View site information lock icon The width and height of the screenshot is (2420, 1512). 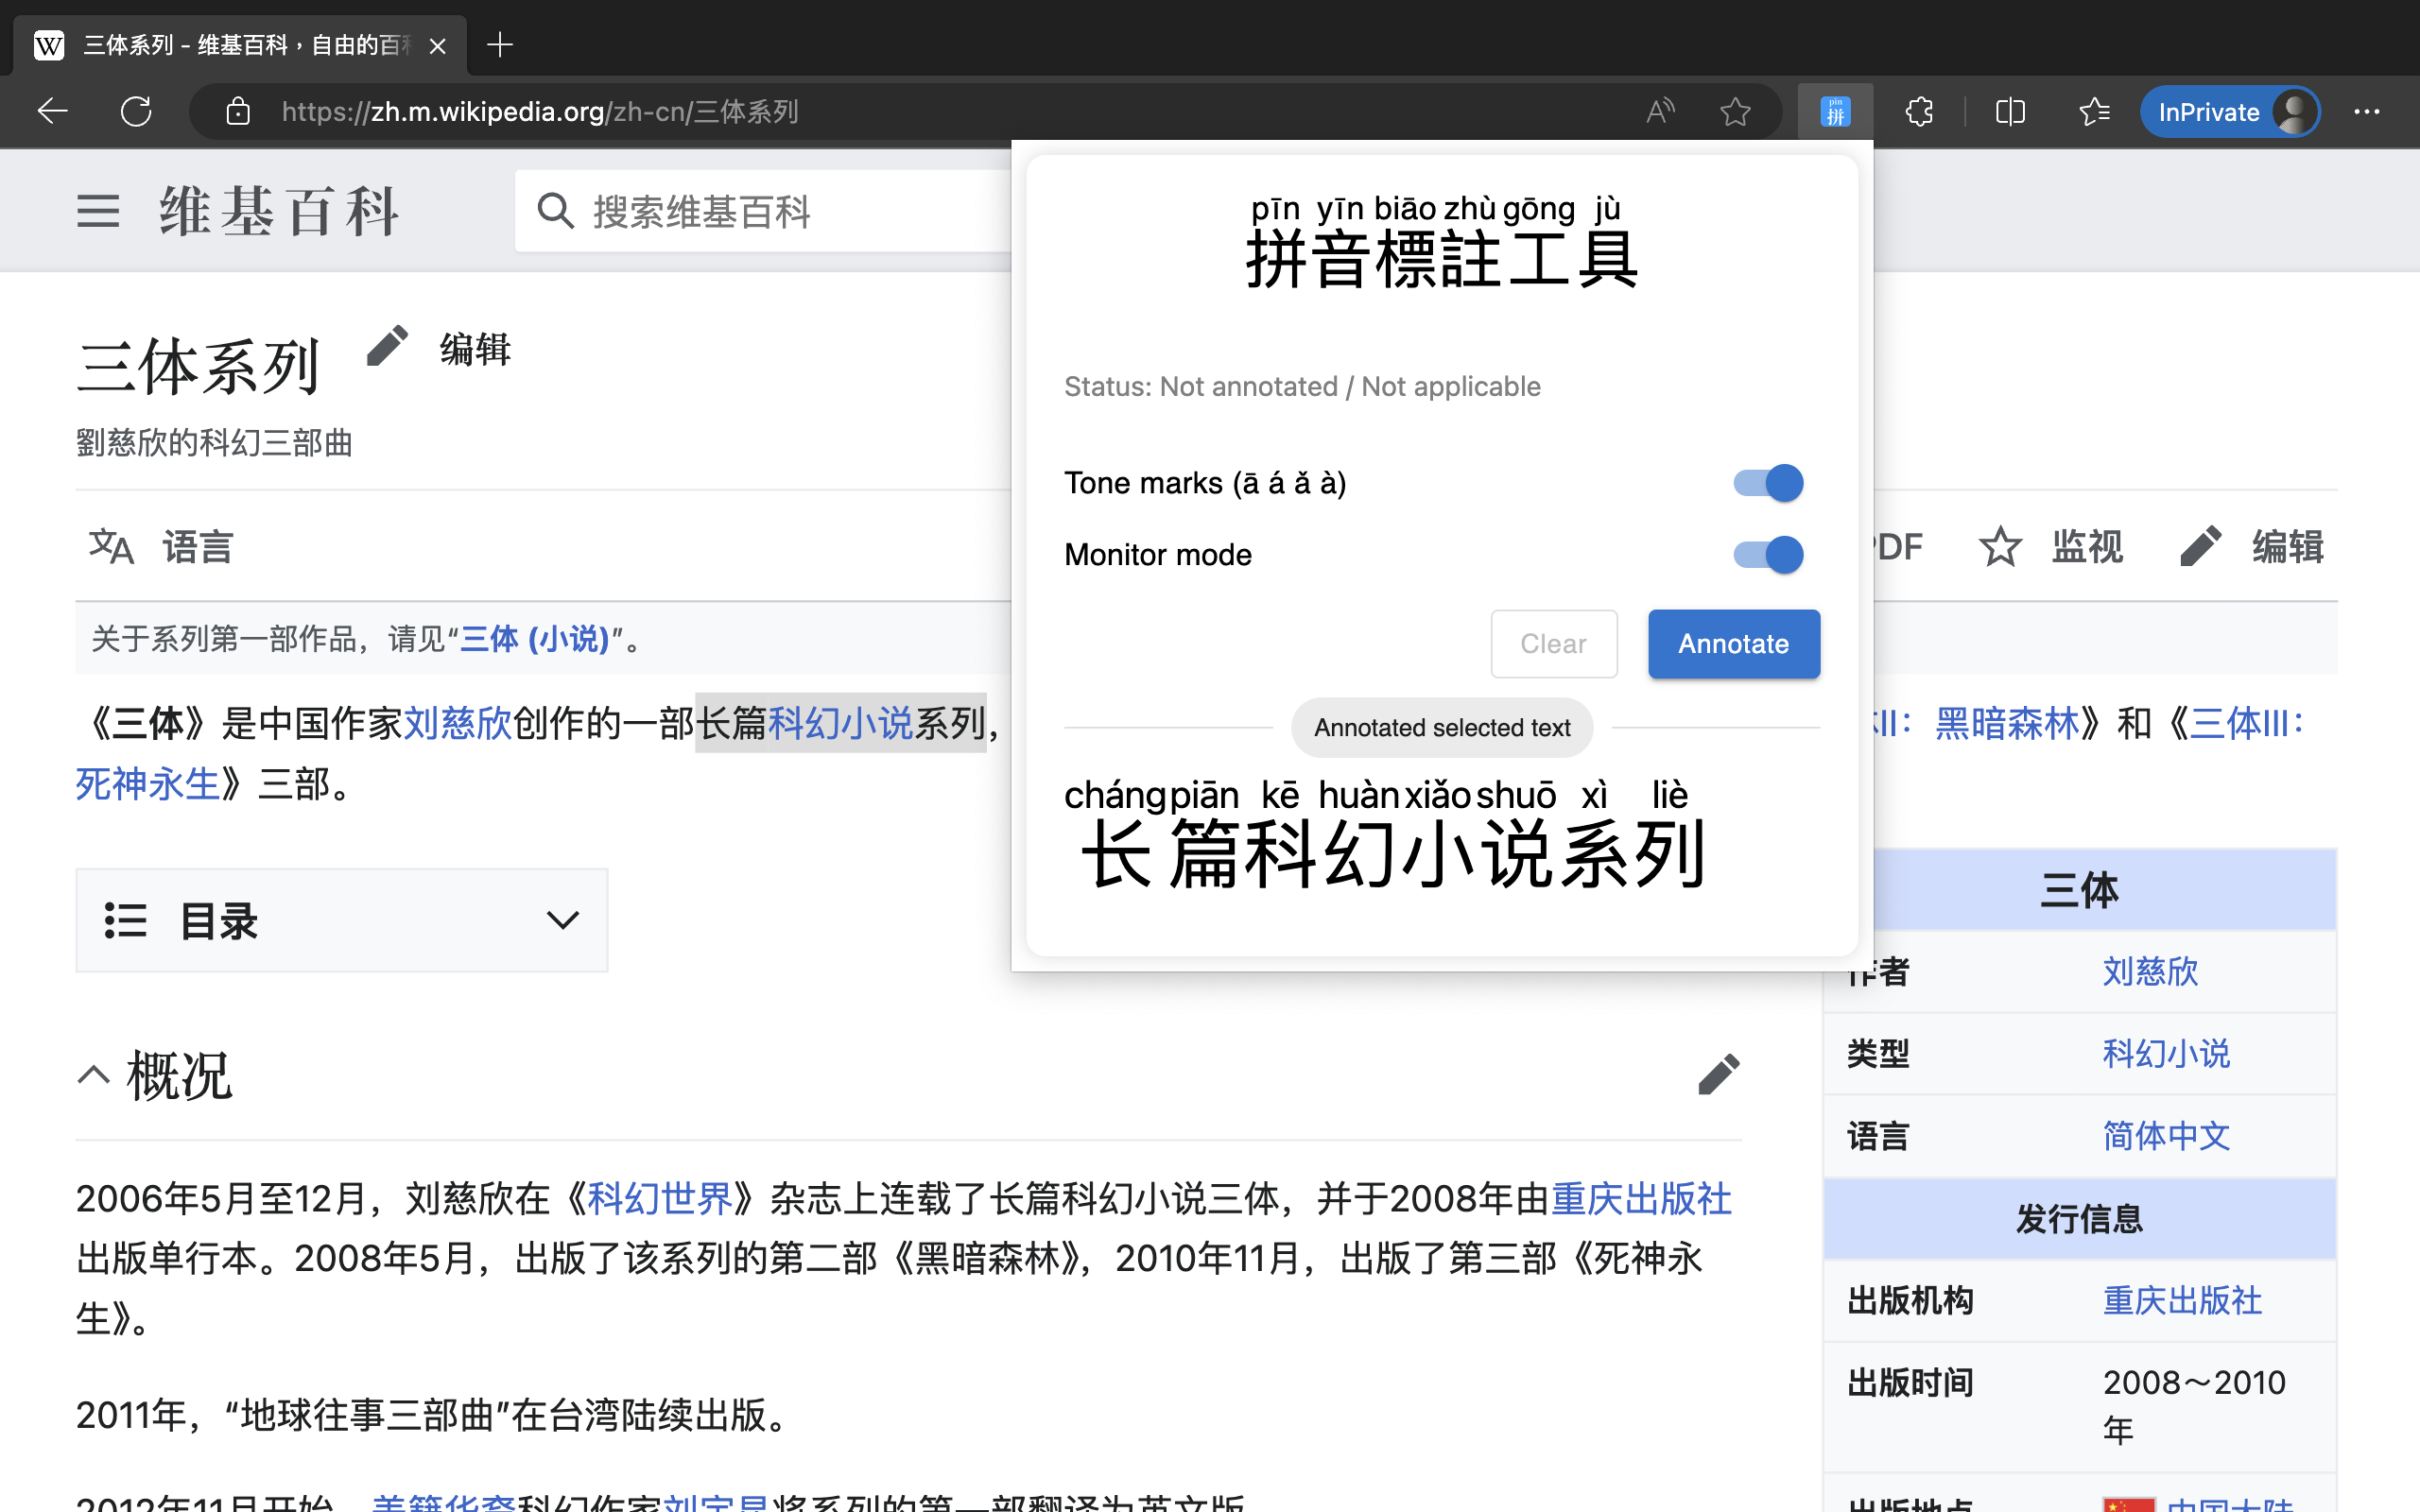(238, 111)
